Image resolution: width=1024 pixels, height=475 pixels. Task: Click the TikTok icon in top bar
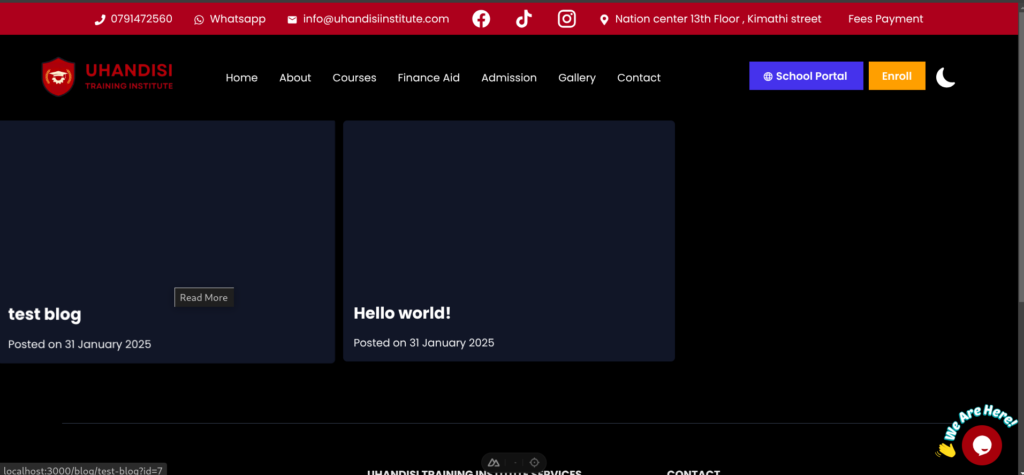click(523, 19)
